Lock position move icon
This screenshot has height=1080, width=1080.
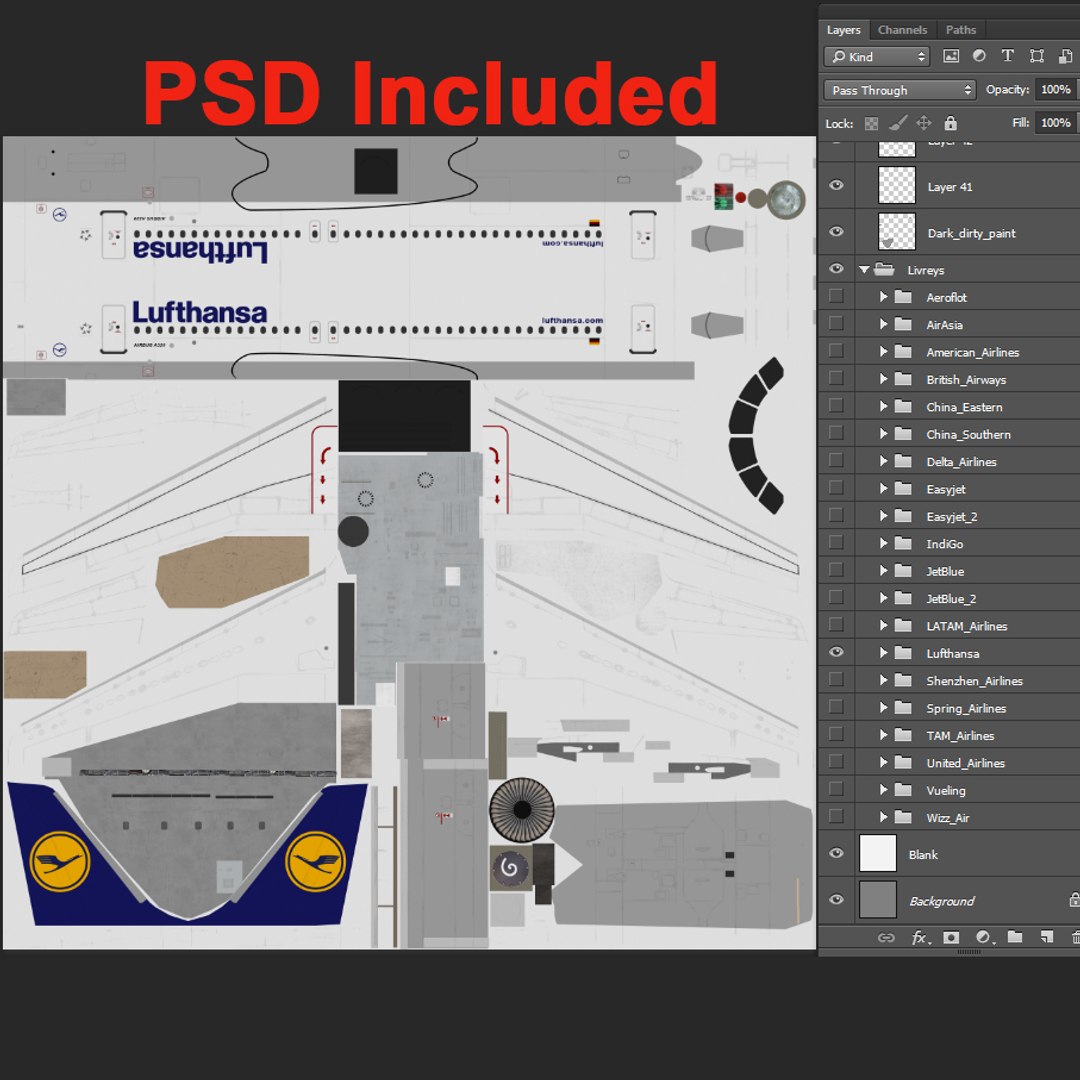click(924, 123)
